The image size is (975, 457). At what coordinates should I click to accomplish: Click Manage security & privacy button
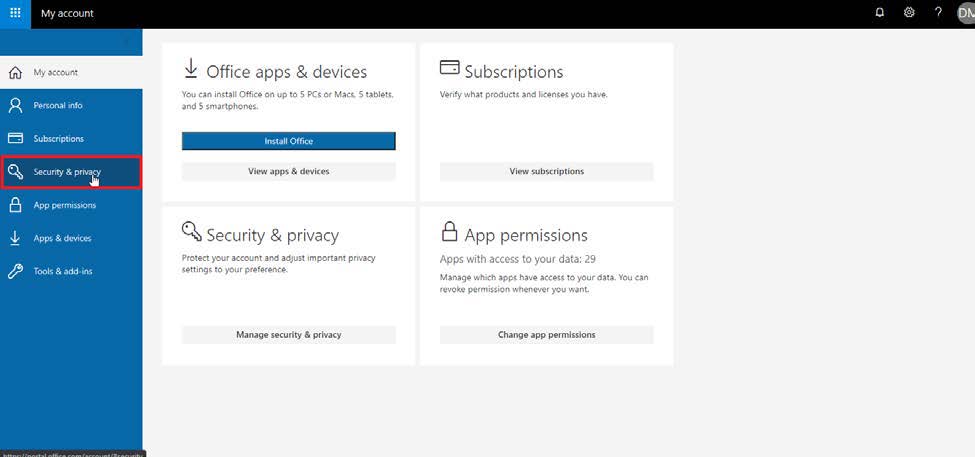(289, 335)
